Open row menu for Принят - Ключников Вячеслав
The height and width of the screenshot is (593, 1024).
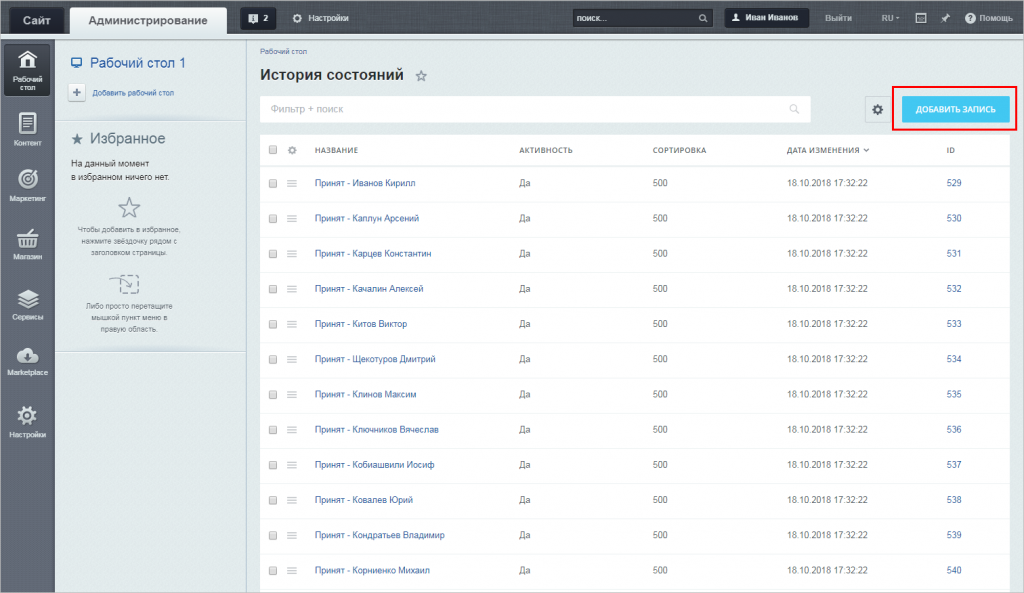click(292, 430)
